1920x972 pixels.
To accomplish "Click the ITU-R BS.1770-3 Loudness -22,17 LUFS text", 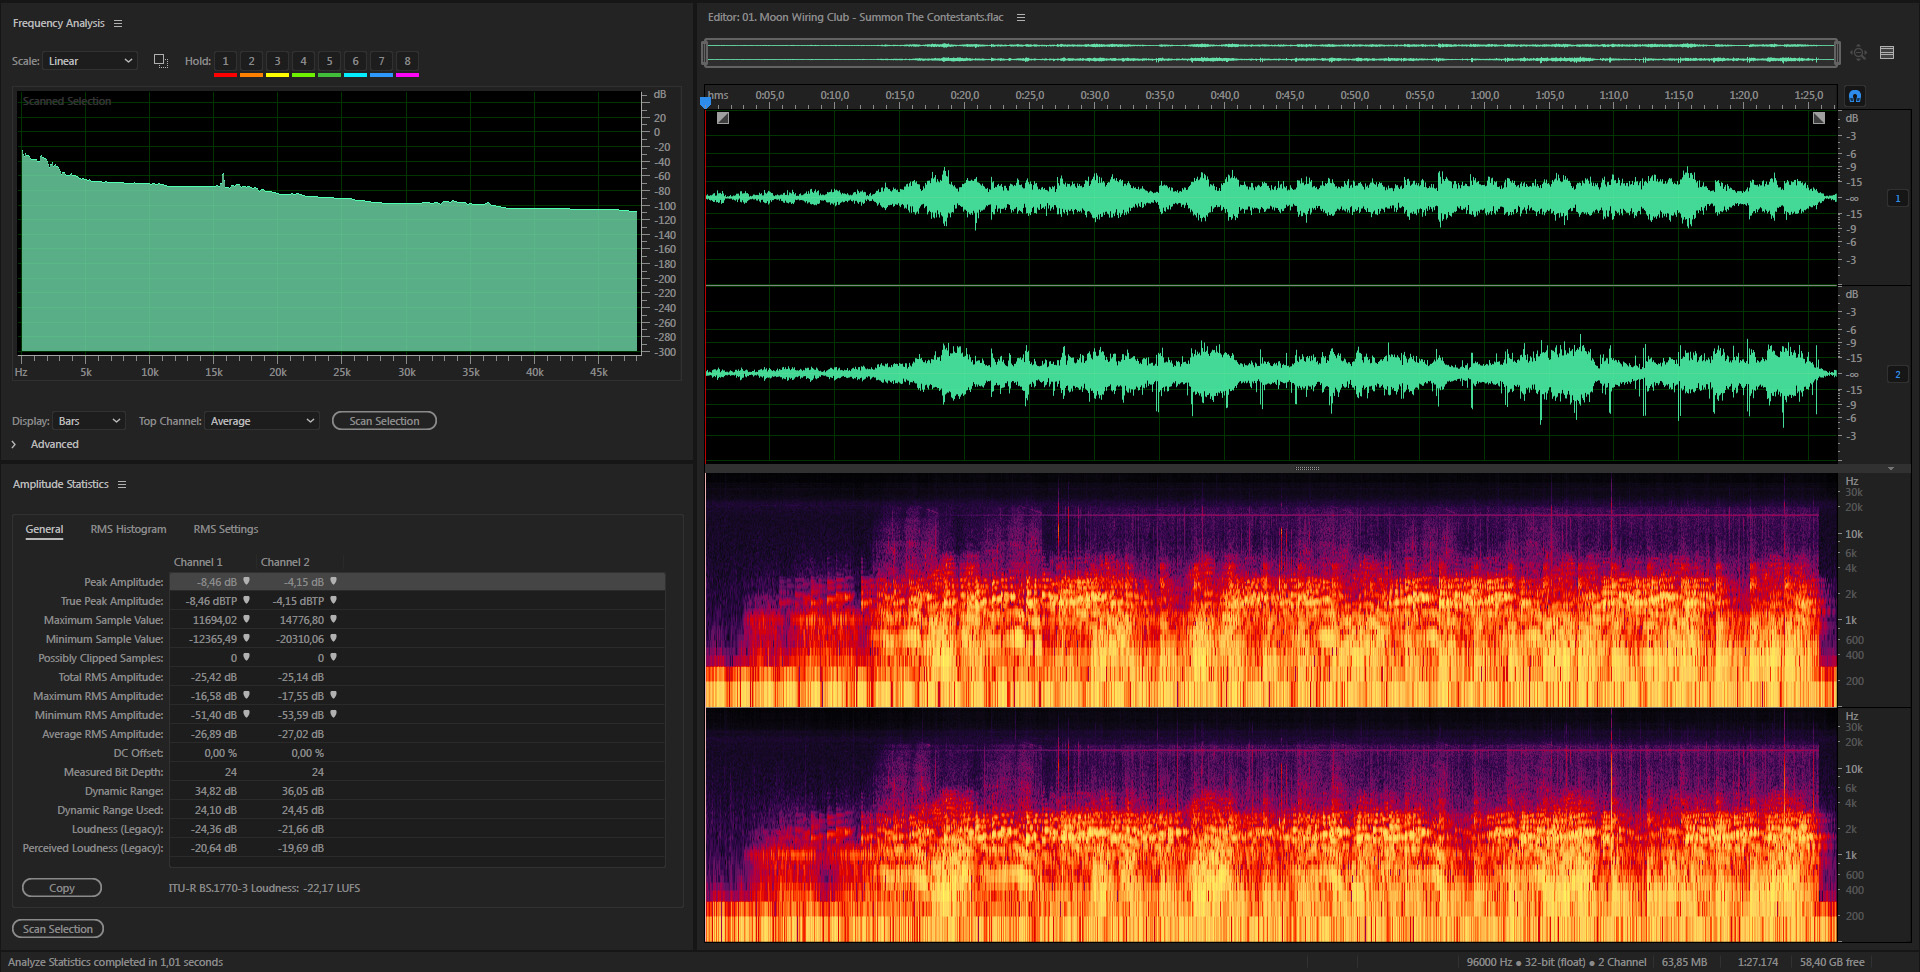I will 264,888.
